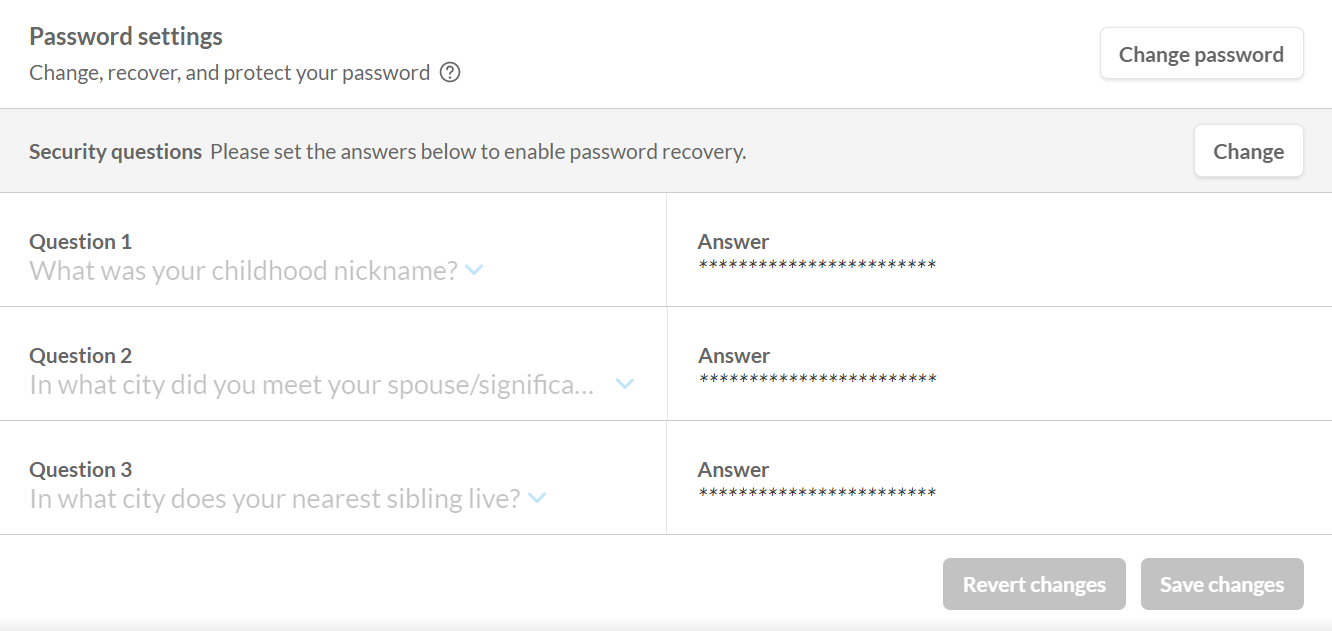This screenshot has height=631, width=1332.
Task: Select the 'In what city did you meet' text
Action: (311, 384)
